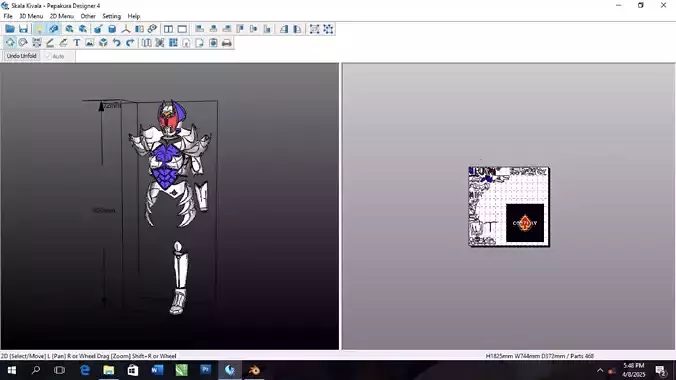Viewport: 676px width, 380px height.
Task: Click the Undo Unfold button
Action: click(22, 56)
